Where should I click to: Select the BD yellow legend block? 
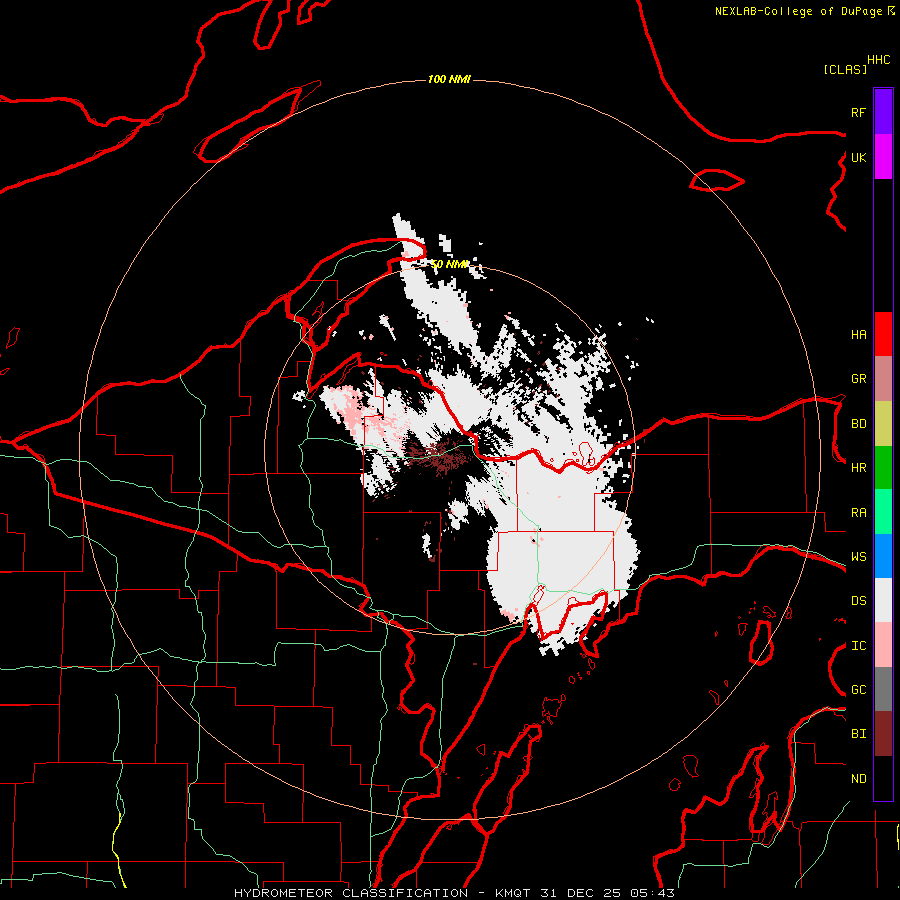[x=883, y=424]
